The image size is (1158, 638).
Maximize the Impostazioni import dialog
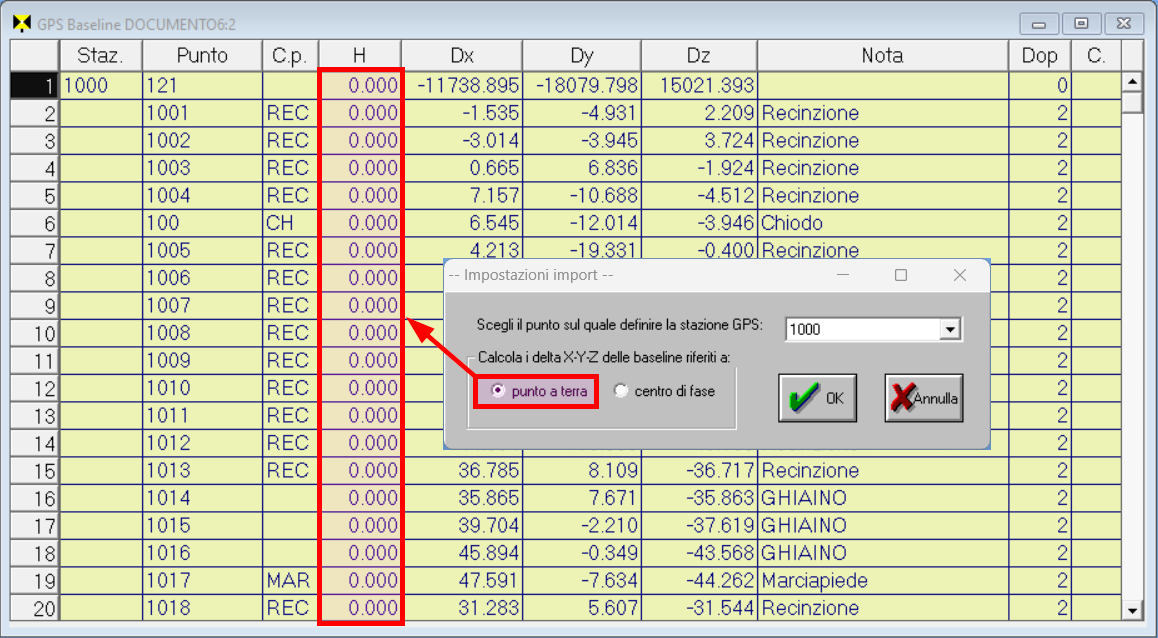(901, 275)
